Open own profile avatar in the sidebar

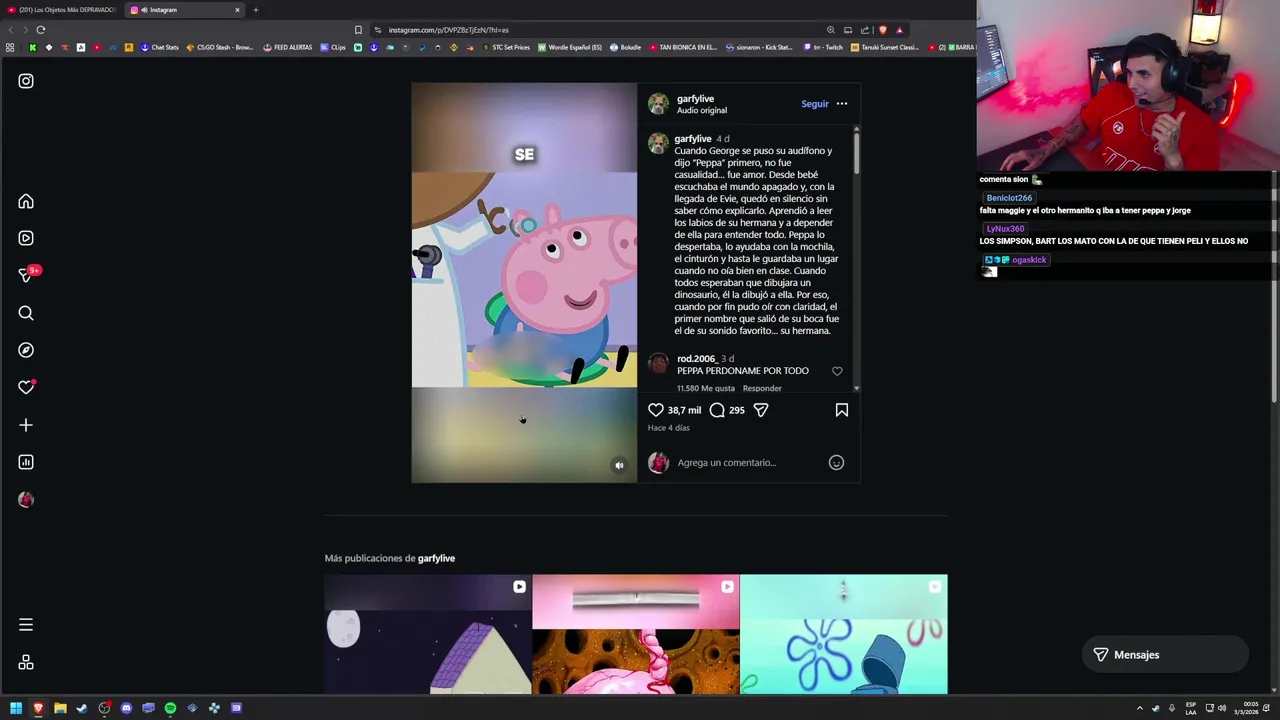coord(26,499)
